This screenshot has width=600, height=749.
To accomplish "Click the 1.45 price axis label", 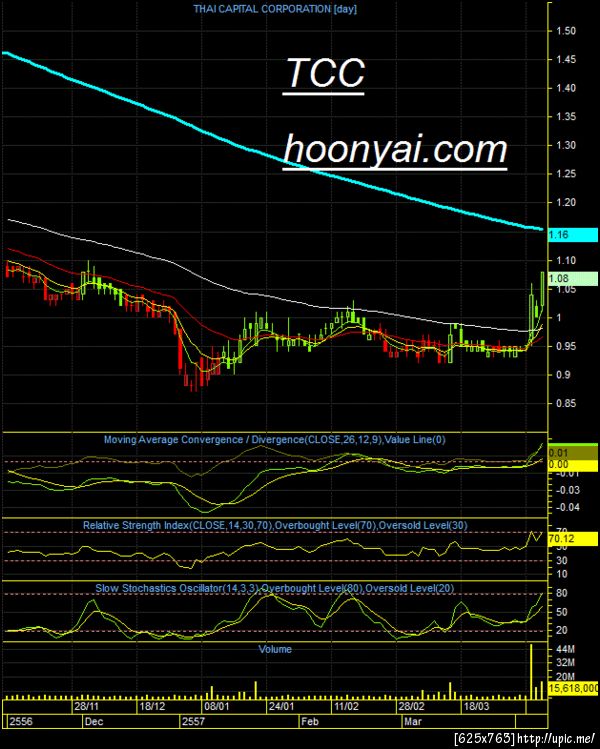I will pos(566,60).
